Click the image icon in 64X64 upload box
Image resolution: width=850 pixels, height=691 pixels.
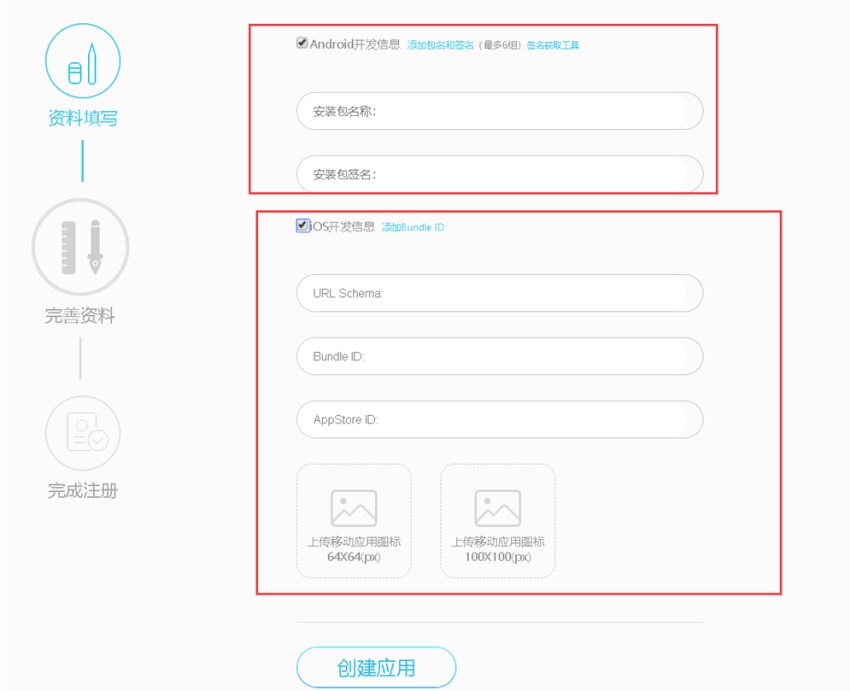coord(354,508)
